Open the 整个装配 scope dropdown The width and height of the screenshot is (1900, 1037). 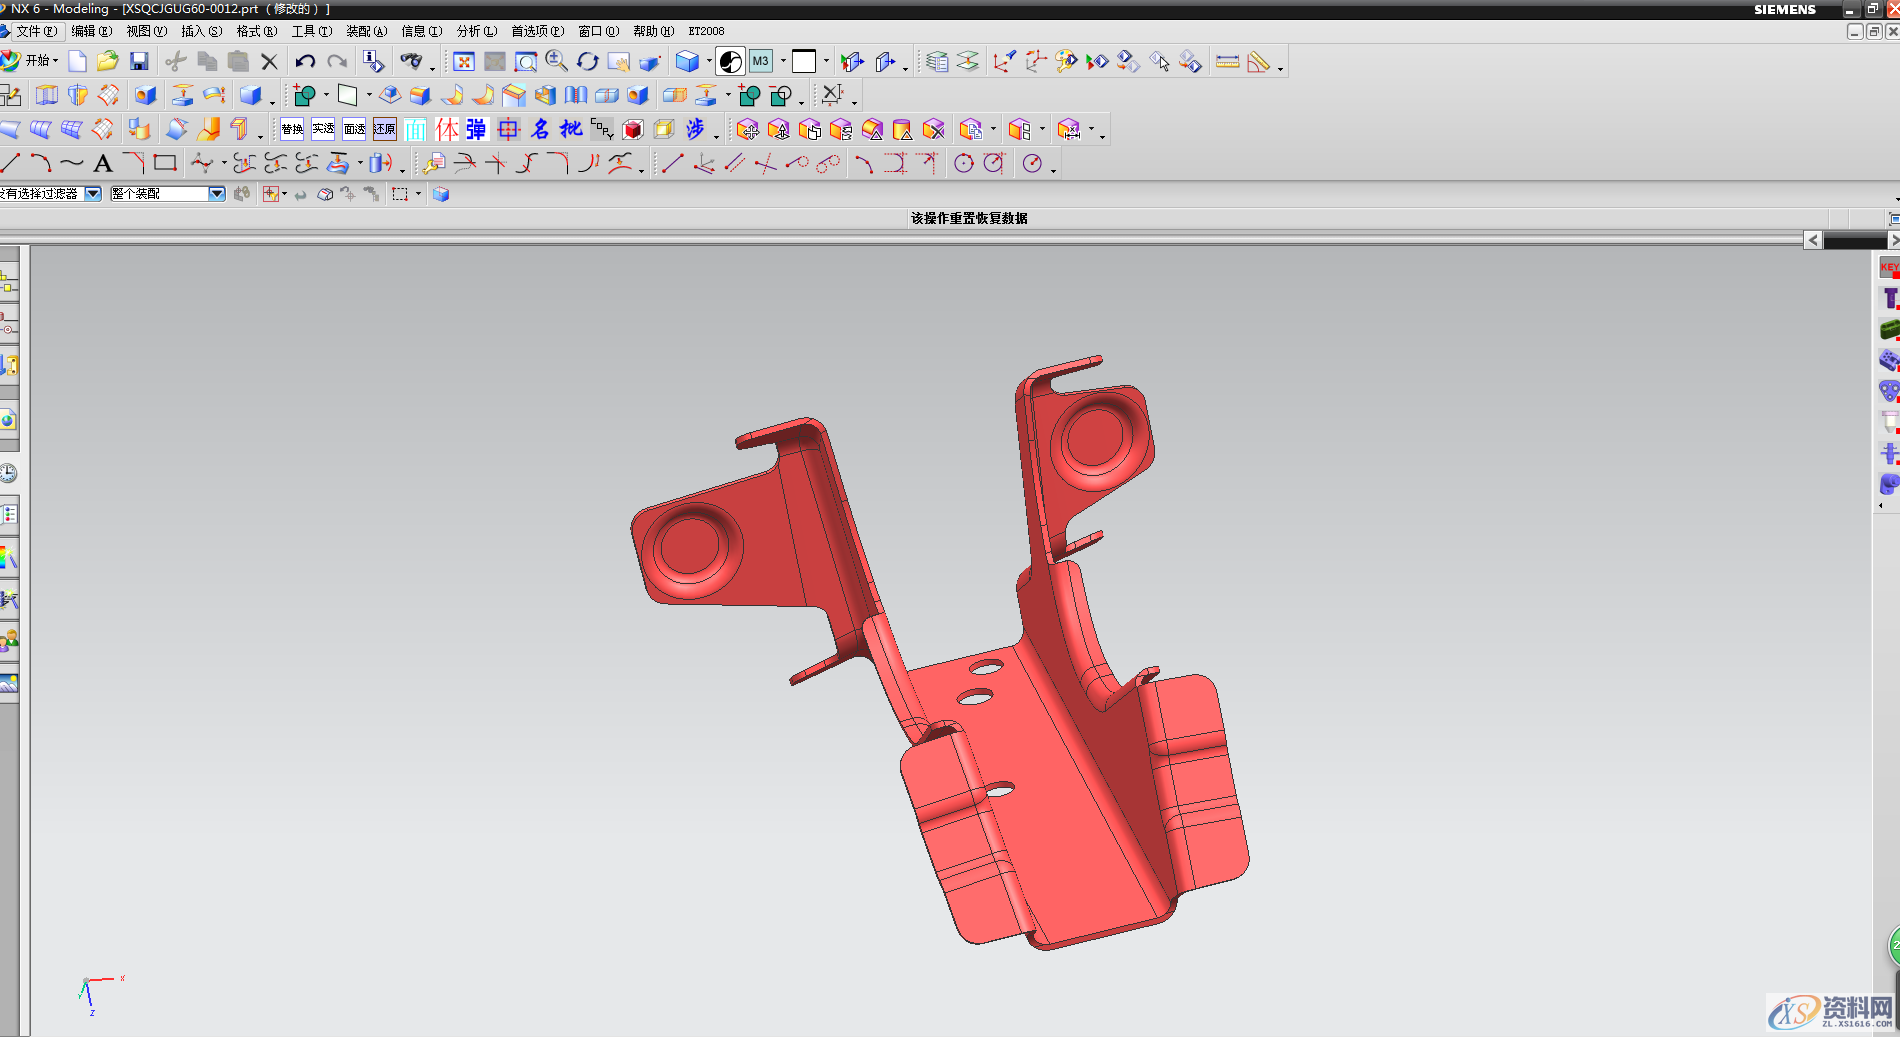[x=217, y=194]
